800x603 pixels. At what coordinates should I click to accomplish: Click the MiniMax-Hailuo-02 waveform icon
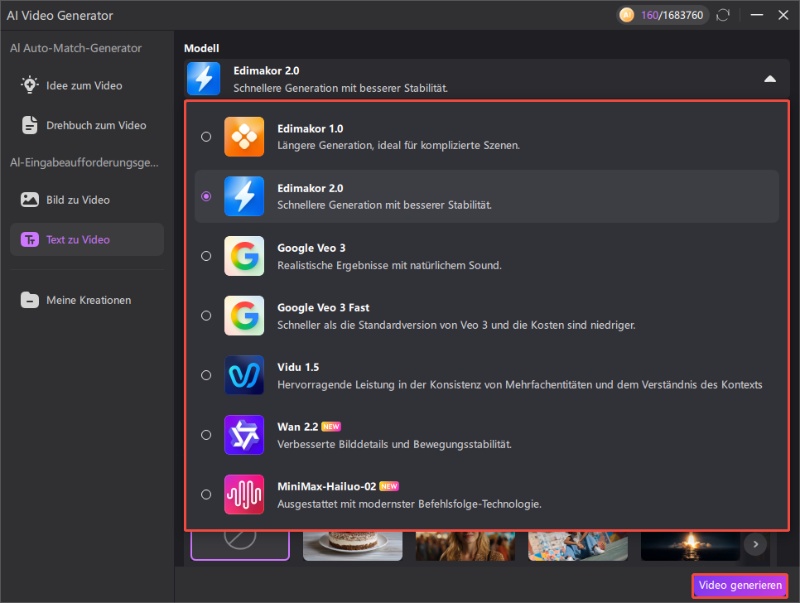coord(244,494)
